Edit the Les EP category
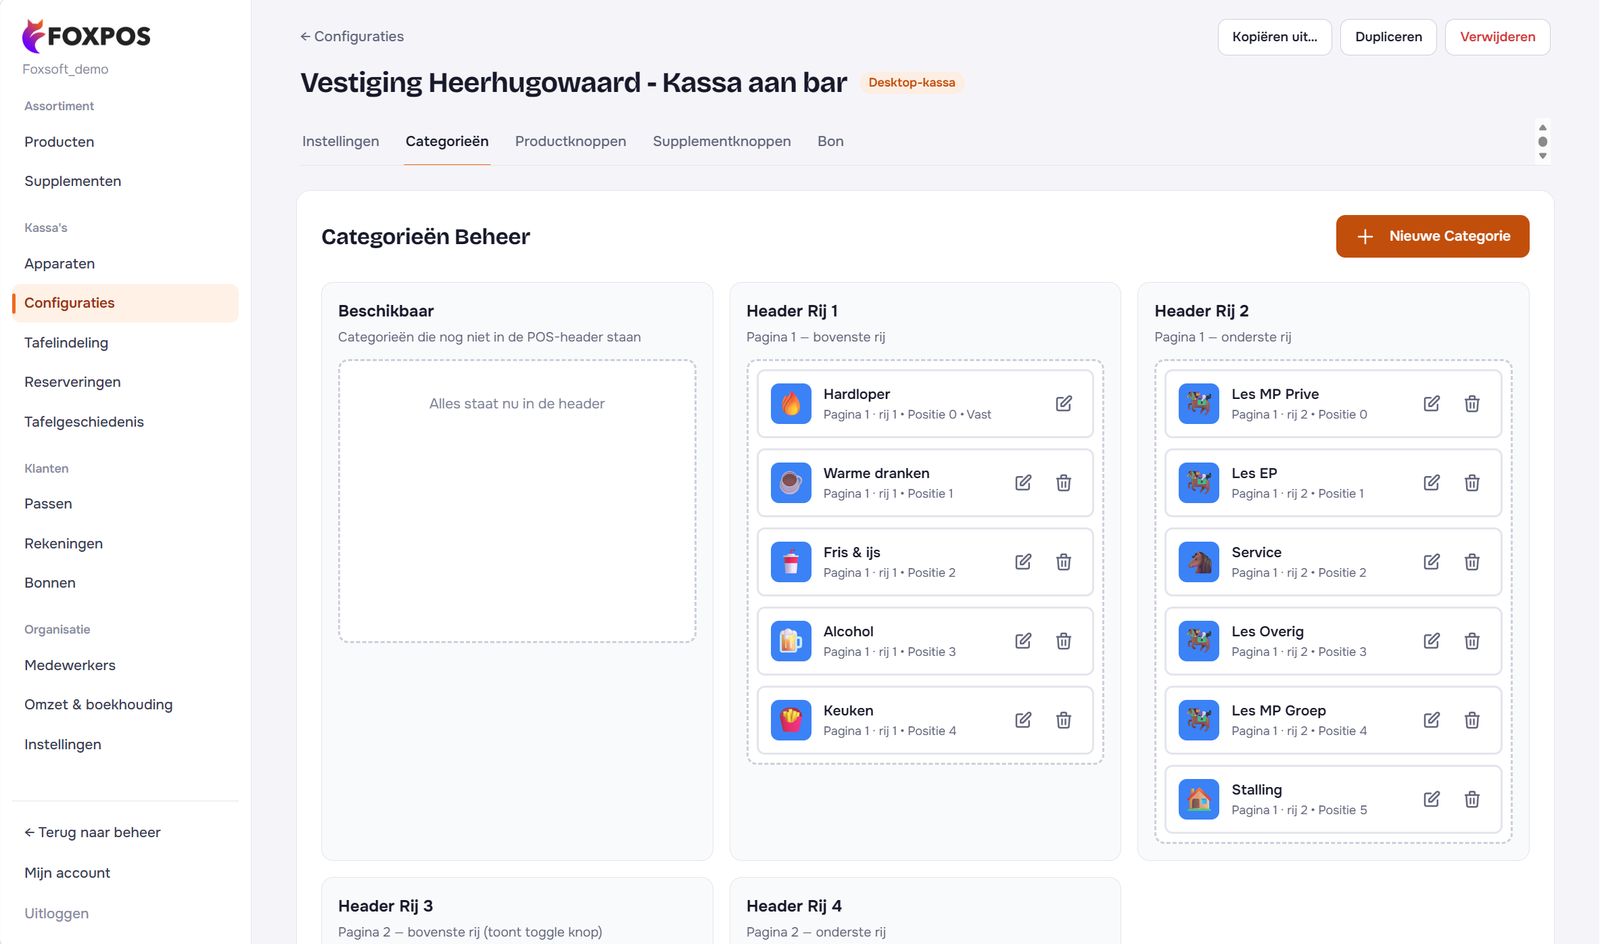Screen dimensions: 1600x944 [x=1432, y=483]
